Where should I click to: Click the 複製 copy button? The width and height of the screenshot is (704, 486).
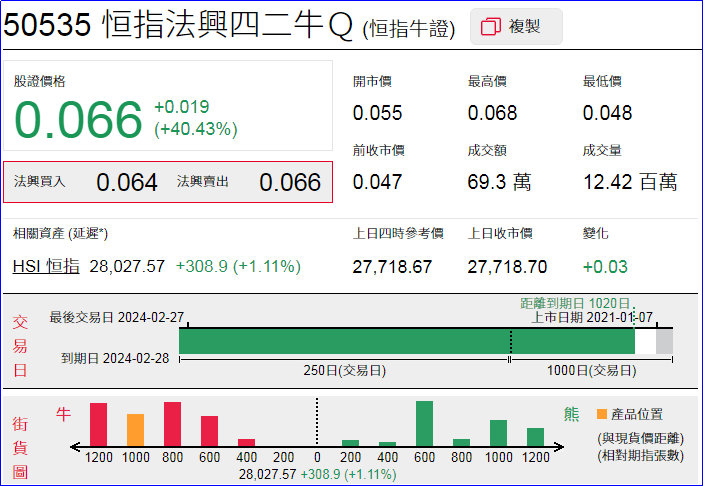(x=516, y=27)
